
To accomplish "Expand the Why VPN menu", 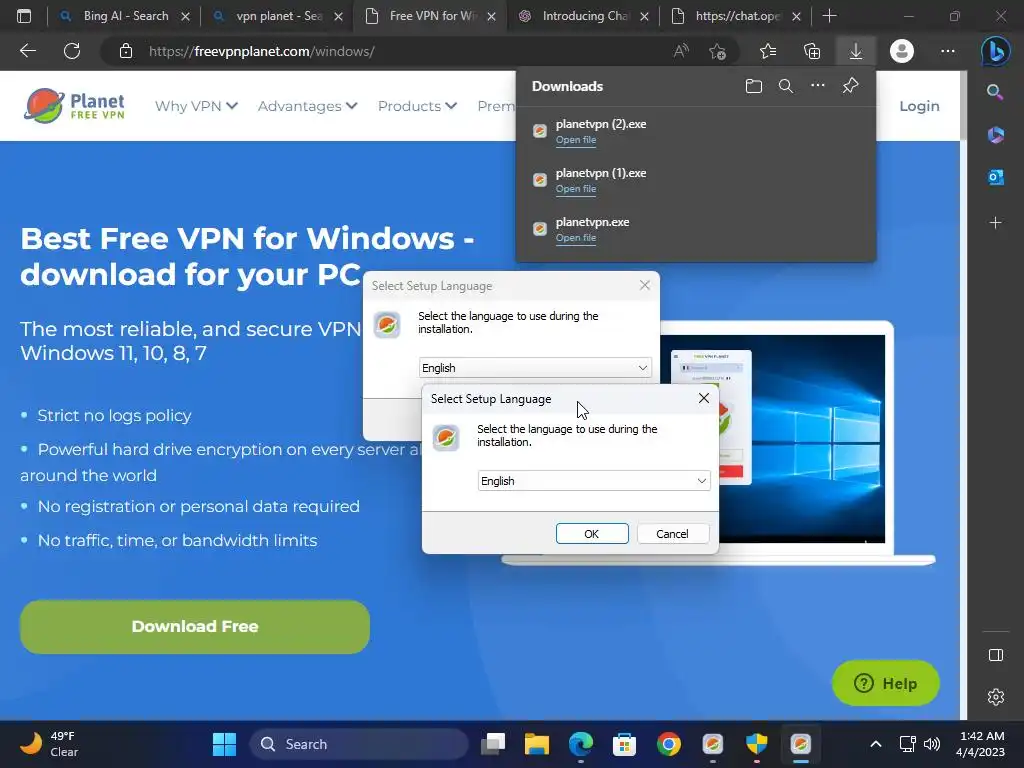I will click(196, 106).
